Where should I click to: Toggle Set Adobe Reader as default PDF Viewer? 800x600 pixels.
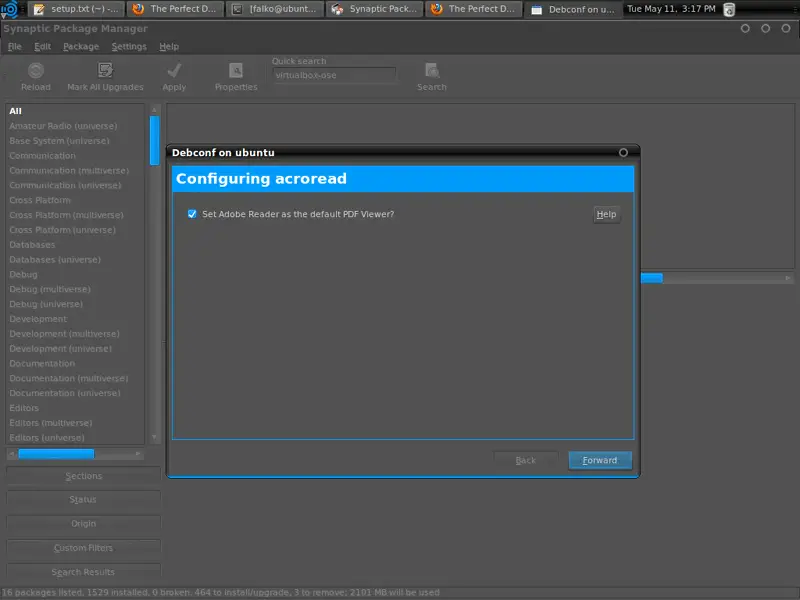pyautogui.click(x=192, y=214)
